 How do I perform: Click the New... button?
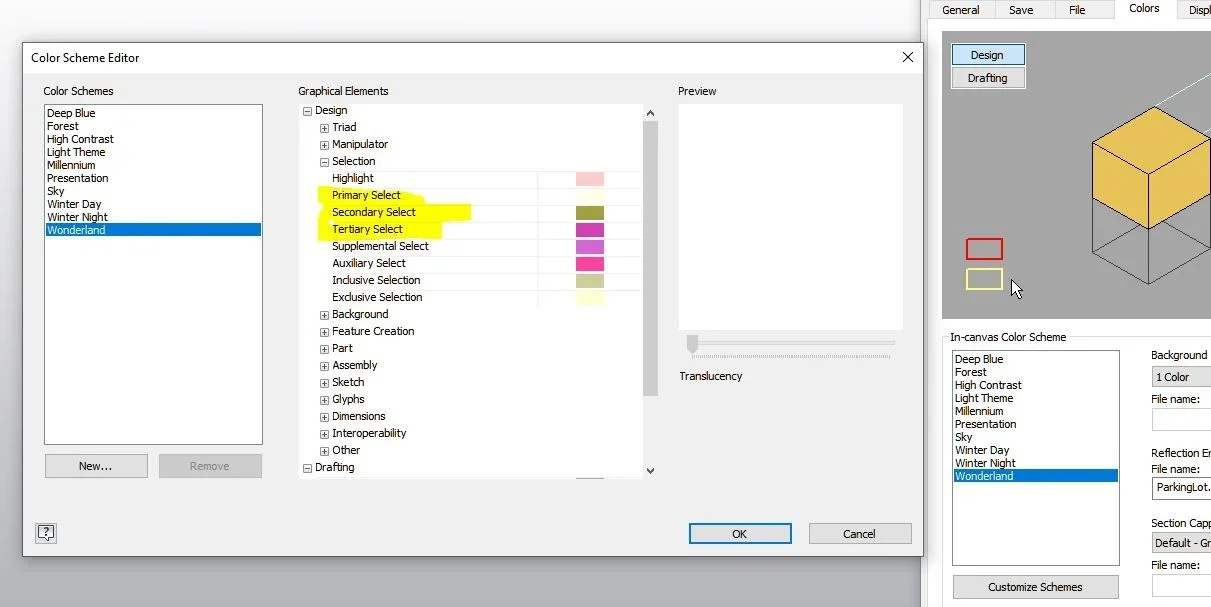(96, 466)
